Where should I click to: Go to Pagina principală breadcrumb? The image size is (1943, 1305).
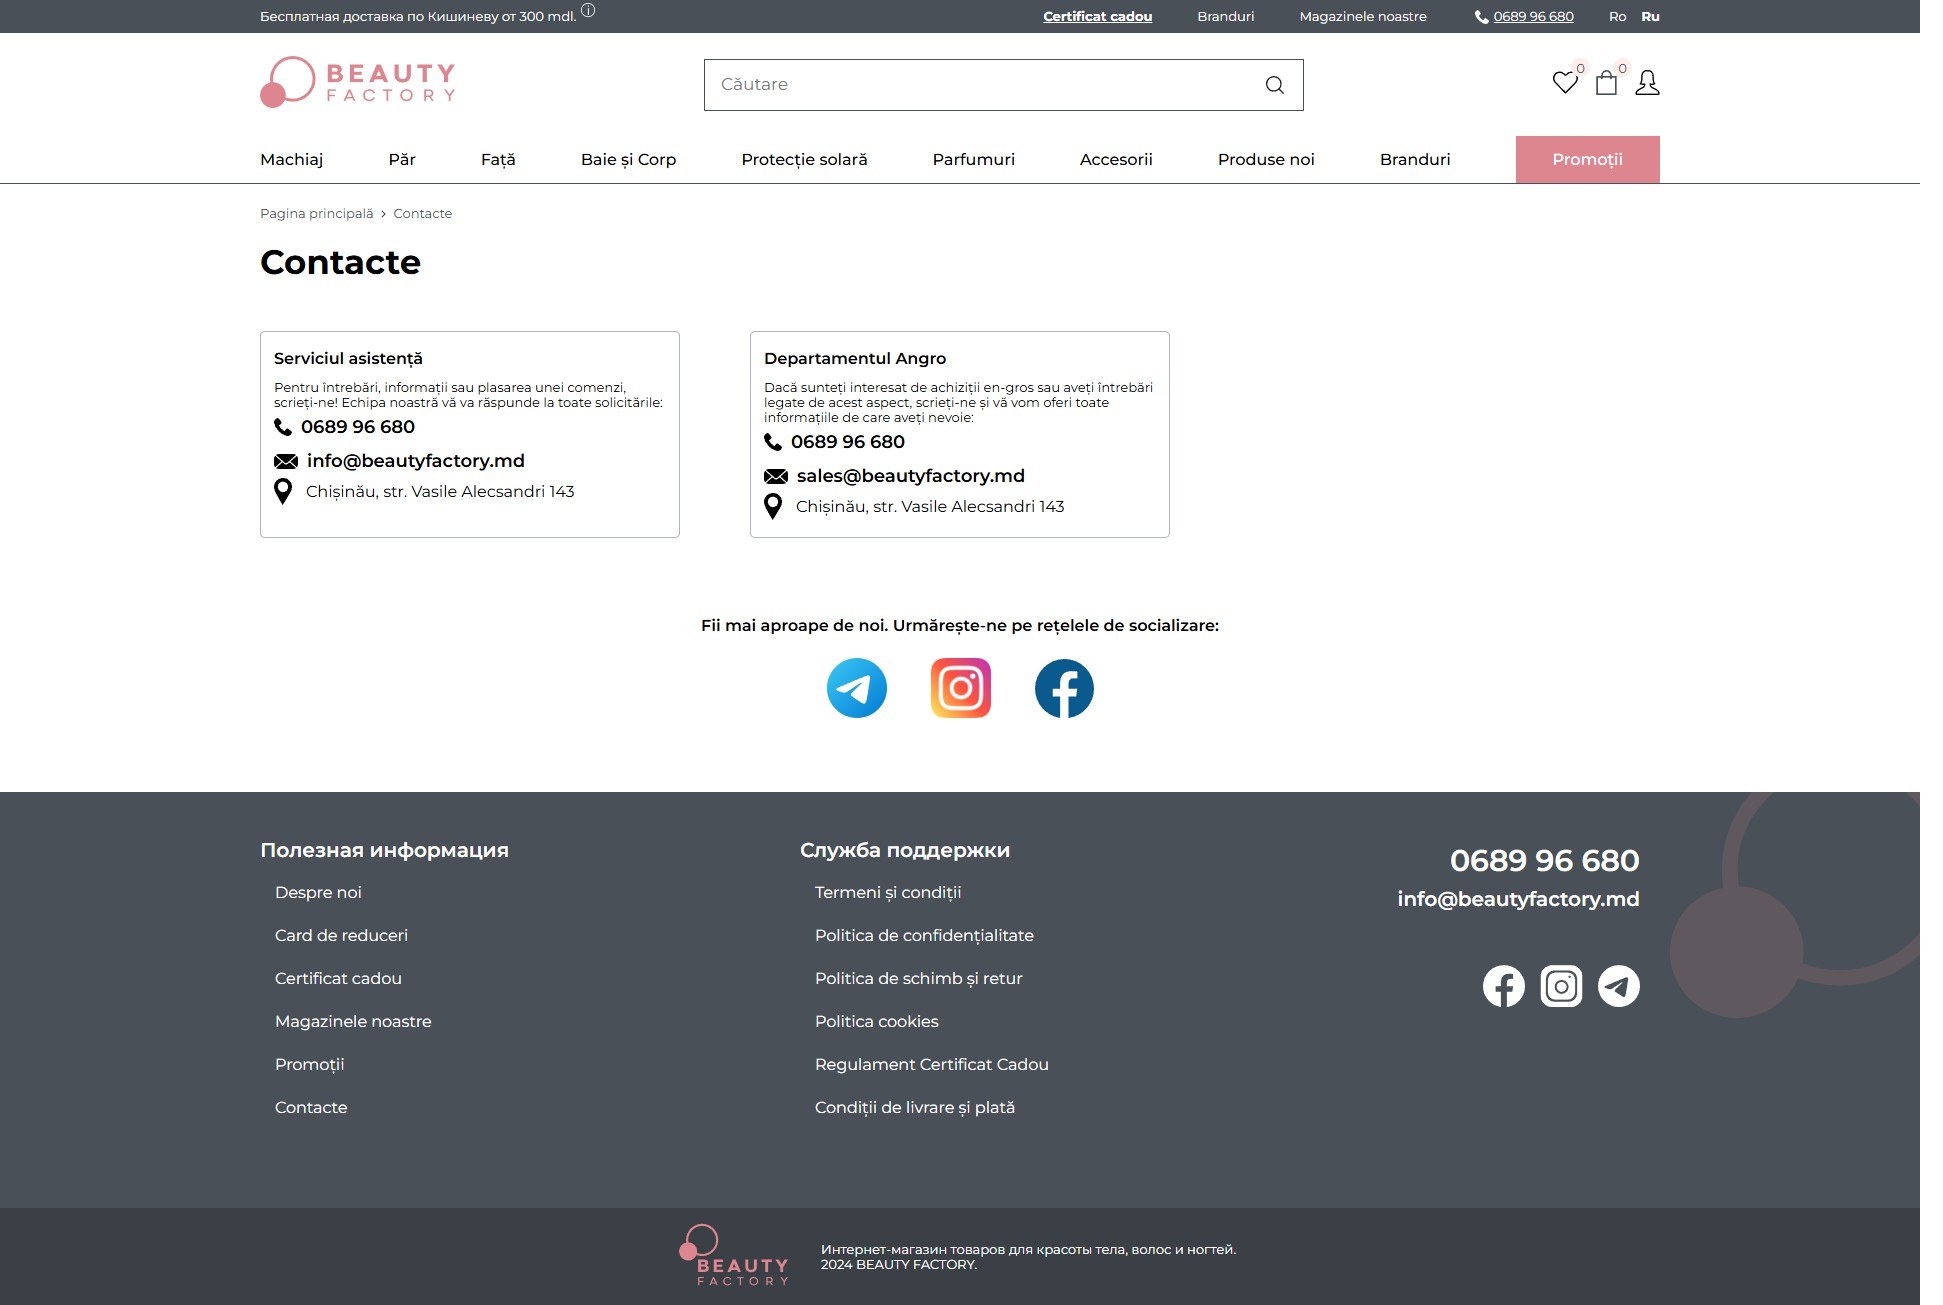click(316, 214)
